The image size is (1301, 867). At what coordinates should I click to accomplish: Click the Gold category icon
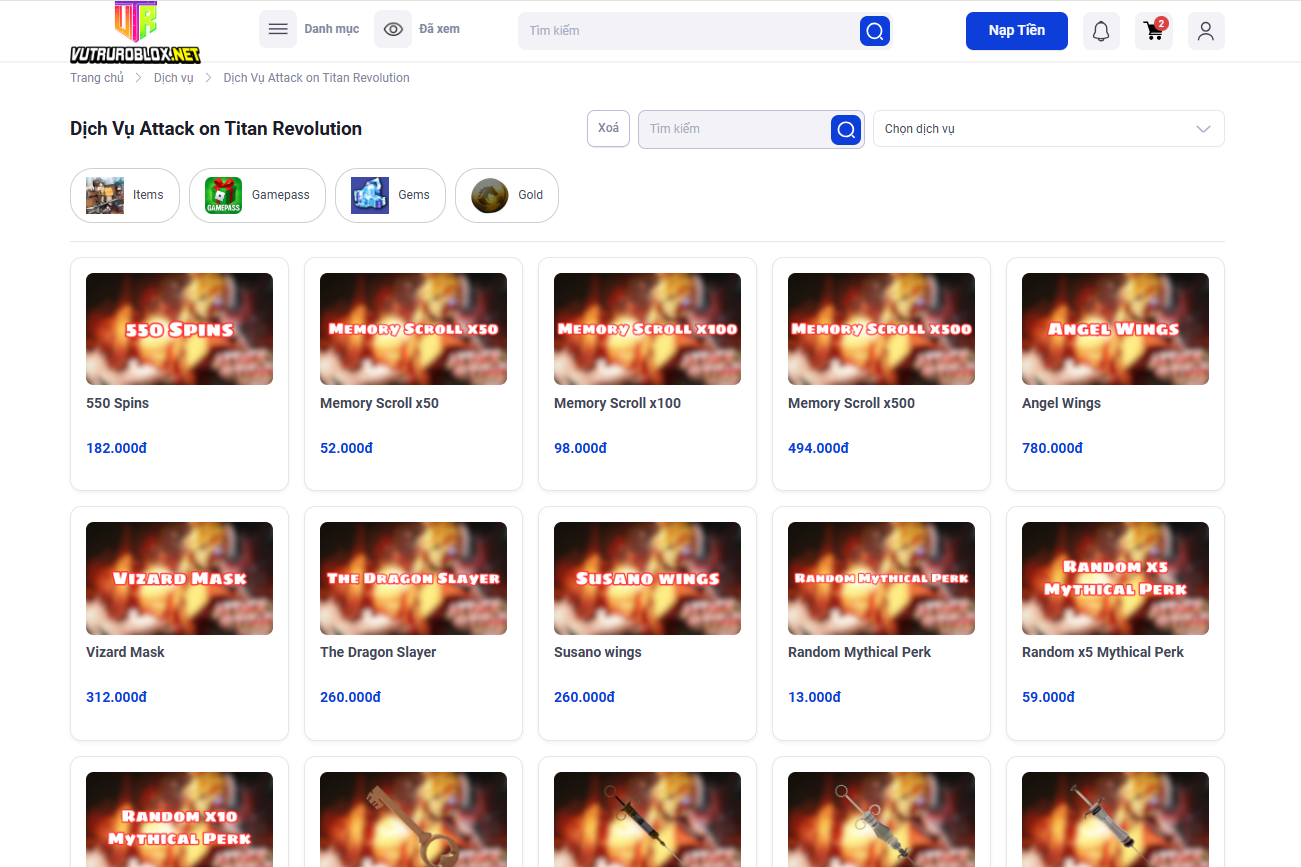click(x=490, y=195)
